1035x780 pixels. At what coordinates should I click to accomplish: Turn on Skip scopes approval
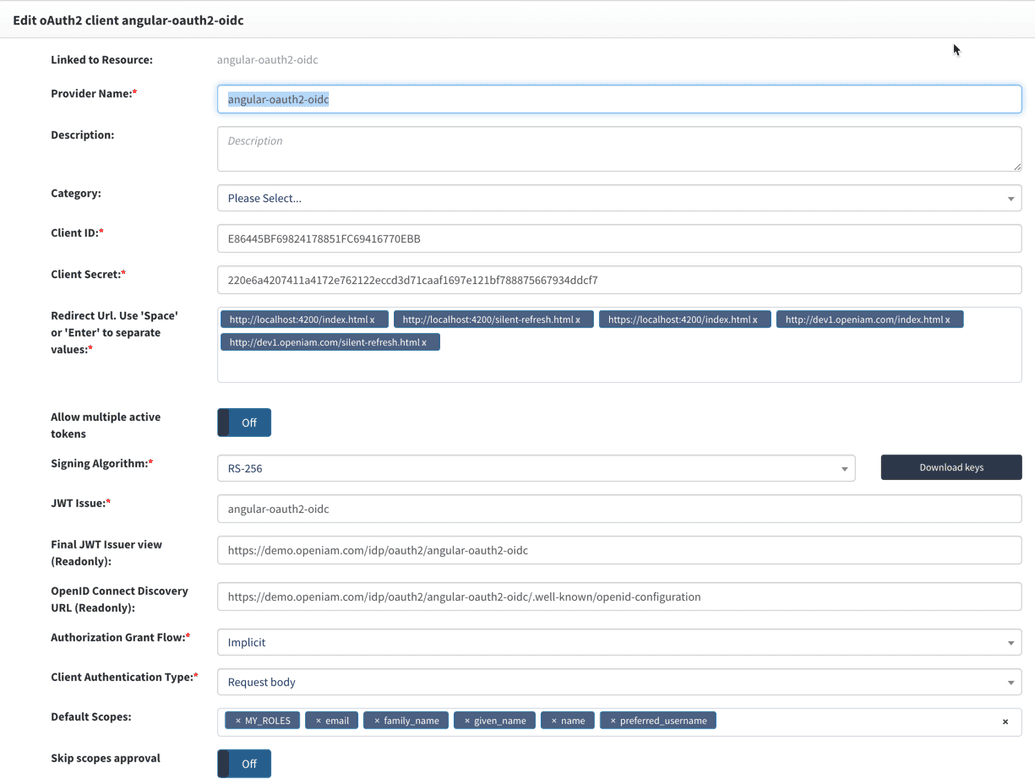(243, 763)
